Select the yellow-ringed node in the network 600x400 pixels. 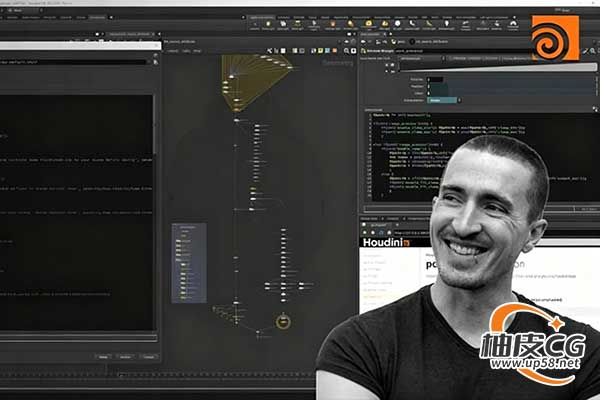pos(282,321)
